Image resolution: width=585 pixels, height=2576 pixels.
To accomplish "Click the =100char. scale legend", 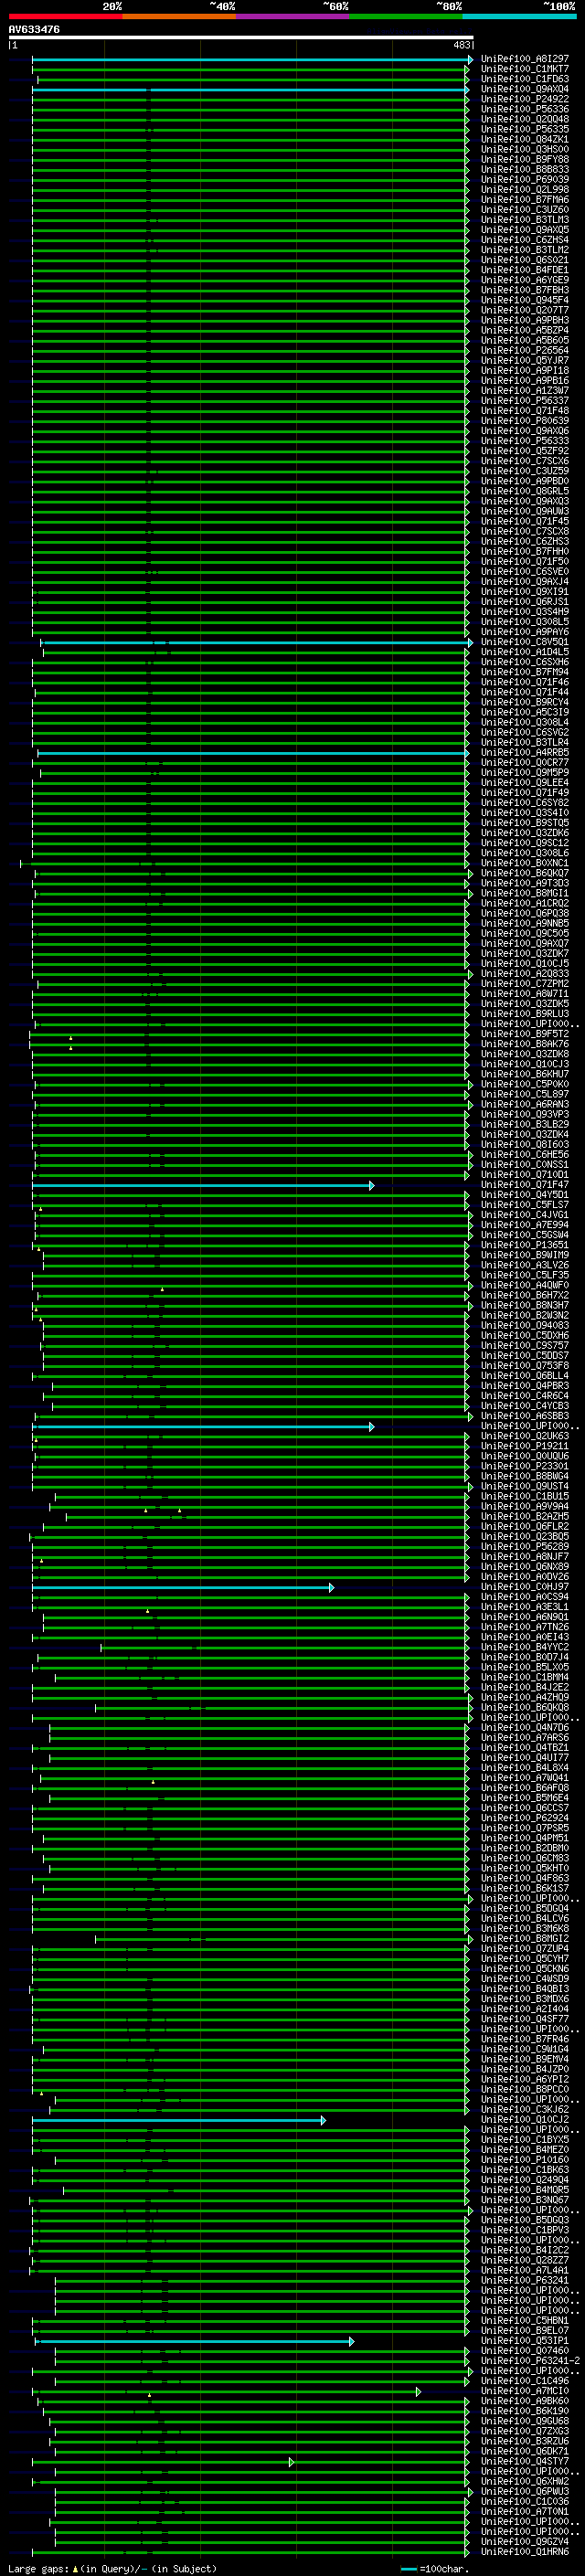I will click(435, 2569).
